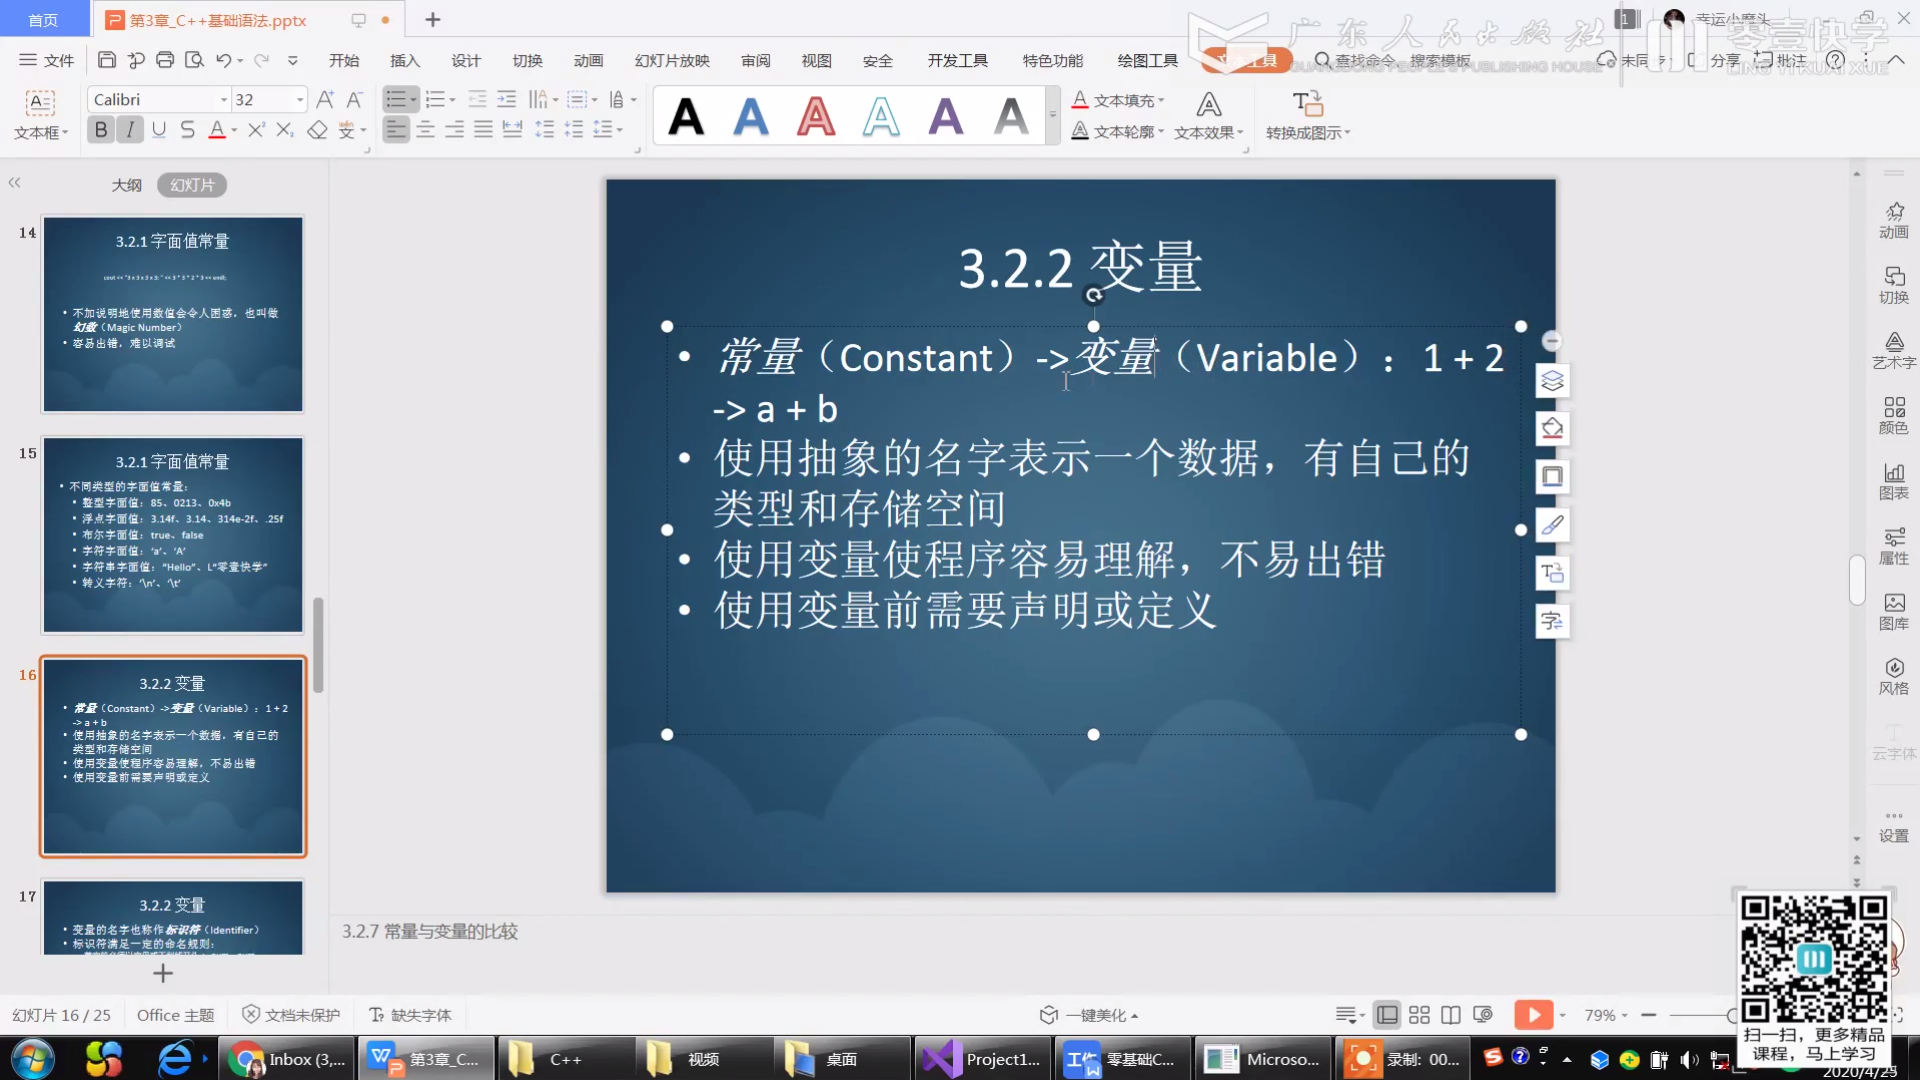Open the layers icon beside the slide
Viewport: 1920px width, 1080px height.
[x=1552, y=381]
